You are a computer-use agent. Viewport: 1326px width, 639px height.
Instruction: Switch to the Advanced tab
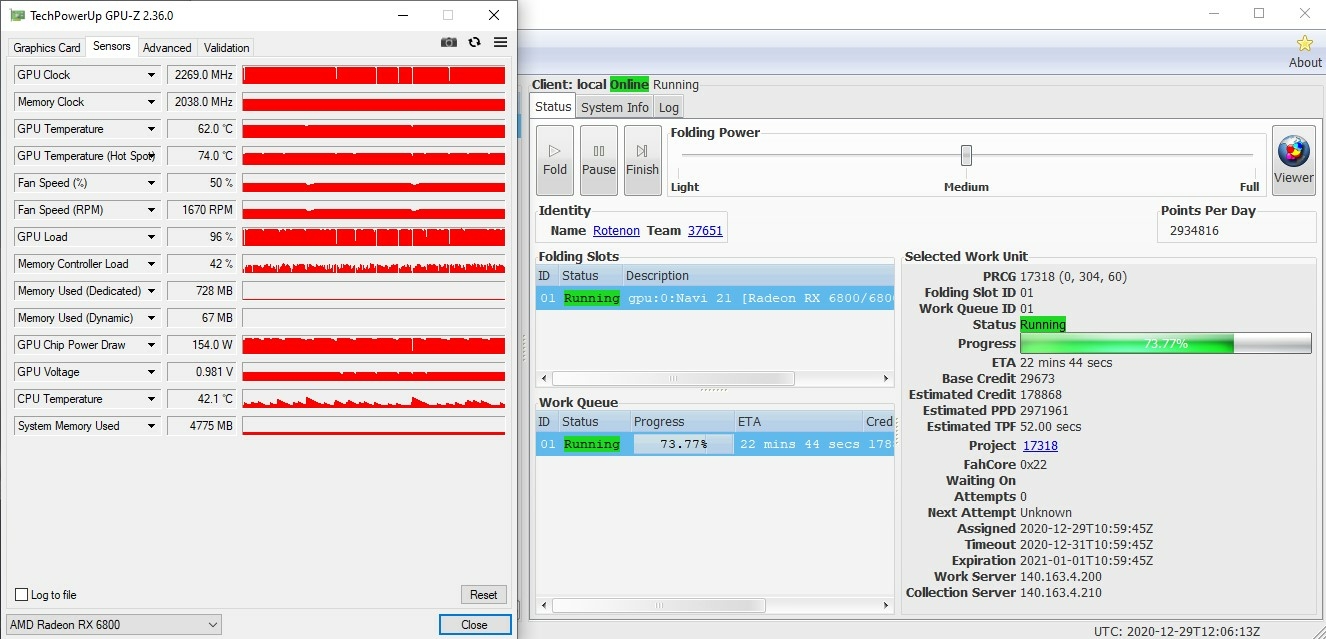coord(167,48)
